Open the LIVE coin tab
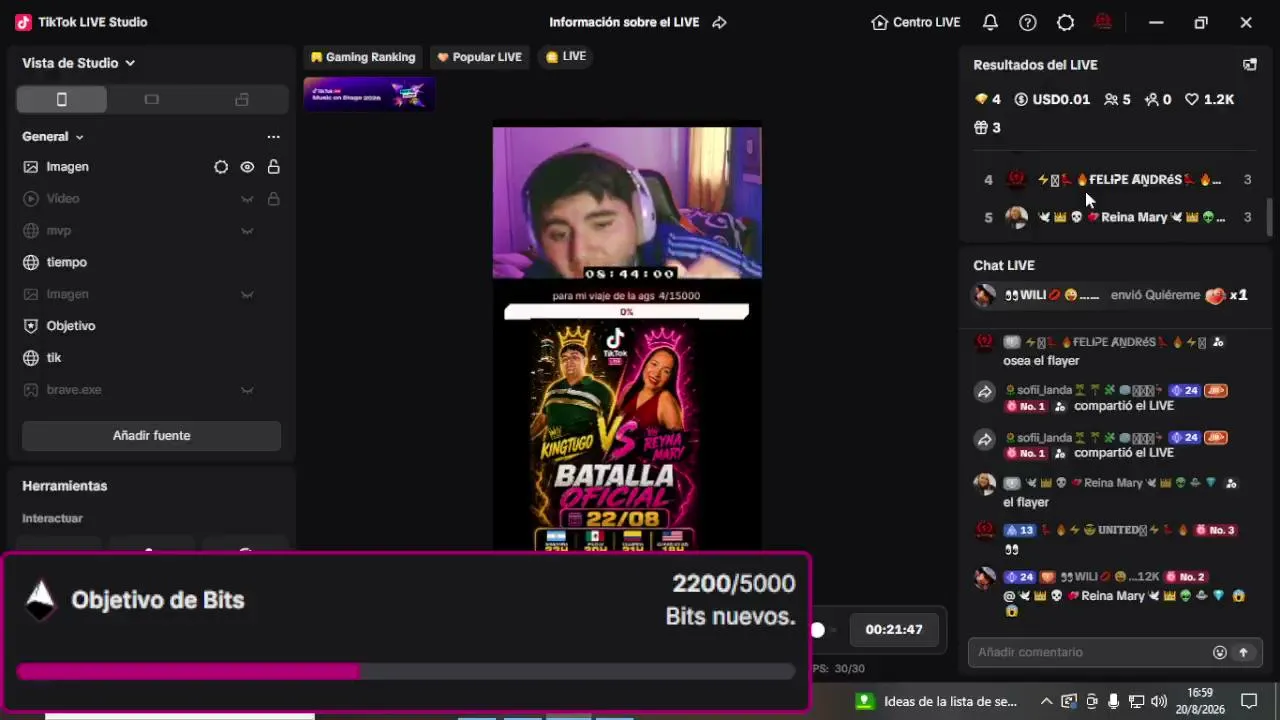The height and width of the screenshot is (720, 1280). (566, 57)
